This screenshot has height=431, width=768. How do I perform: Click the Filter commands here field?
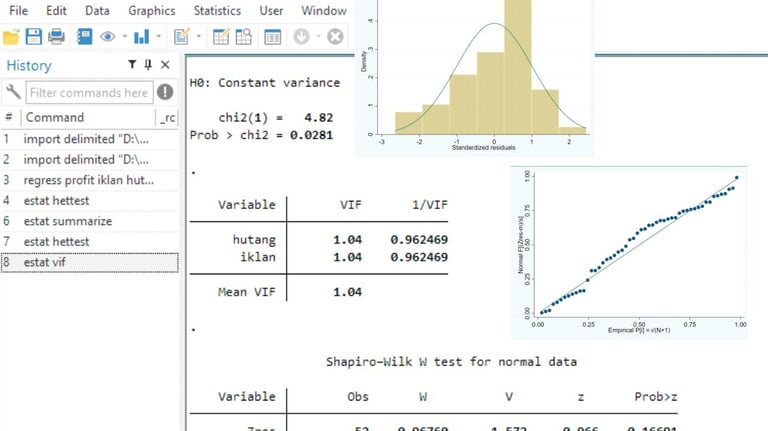[x=89, y=93]
